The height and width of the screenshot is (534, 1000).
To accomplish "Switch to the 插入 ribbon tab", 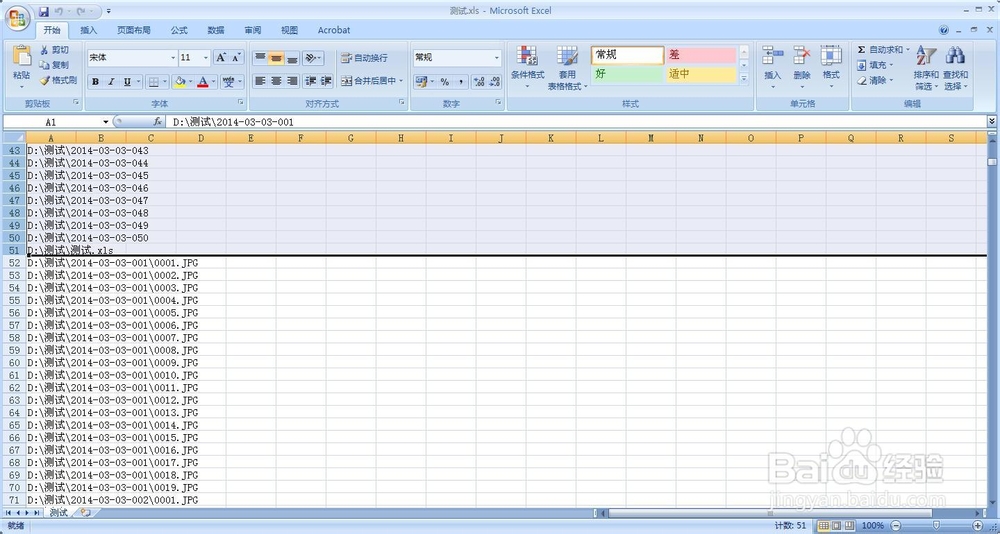I will click(89, 30).
